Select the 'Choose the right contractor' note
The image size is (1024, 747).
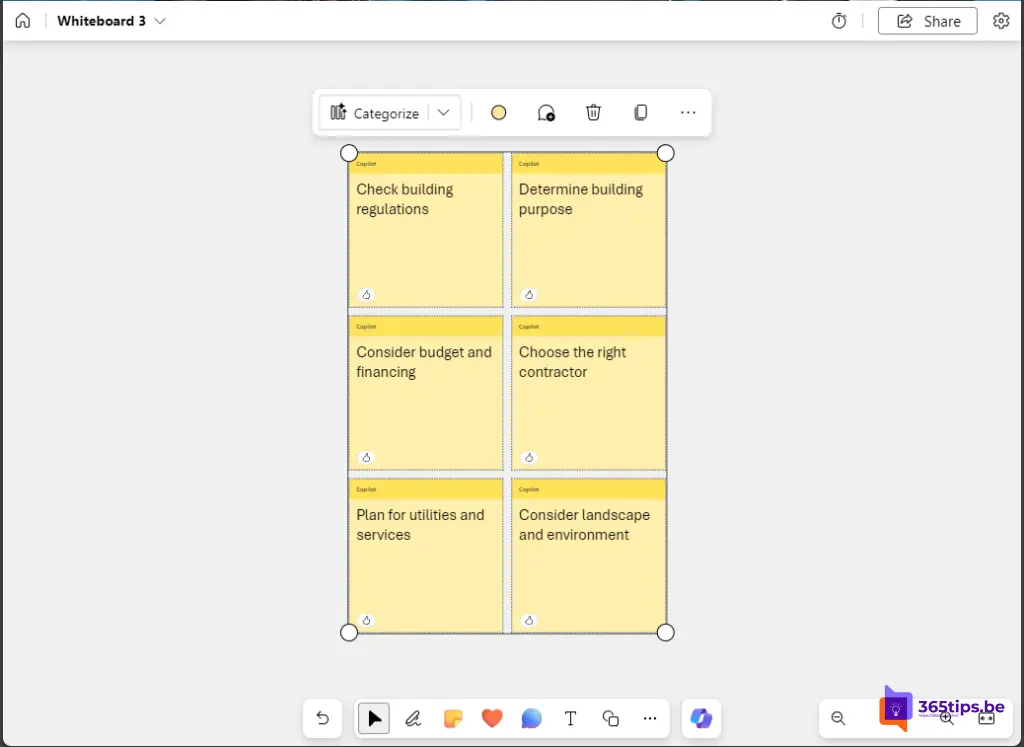click(588, 410)
